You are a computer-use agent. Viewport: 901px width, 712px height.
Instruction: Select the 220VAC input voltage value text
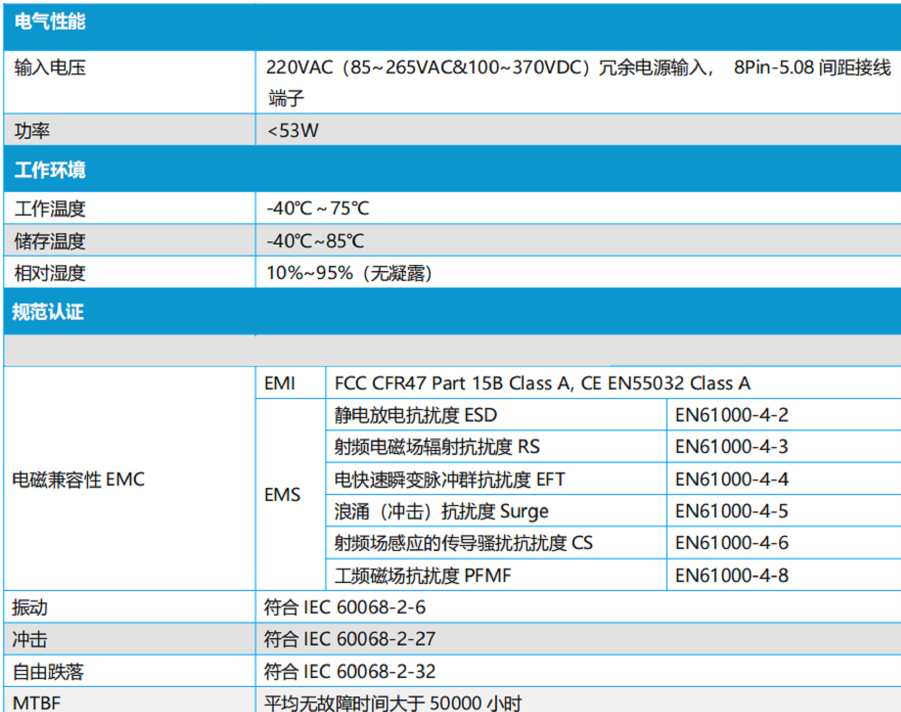pyautogui.click(x=578, y=82)
